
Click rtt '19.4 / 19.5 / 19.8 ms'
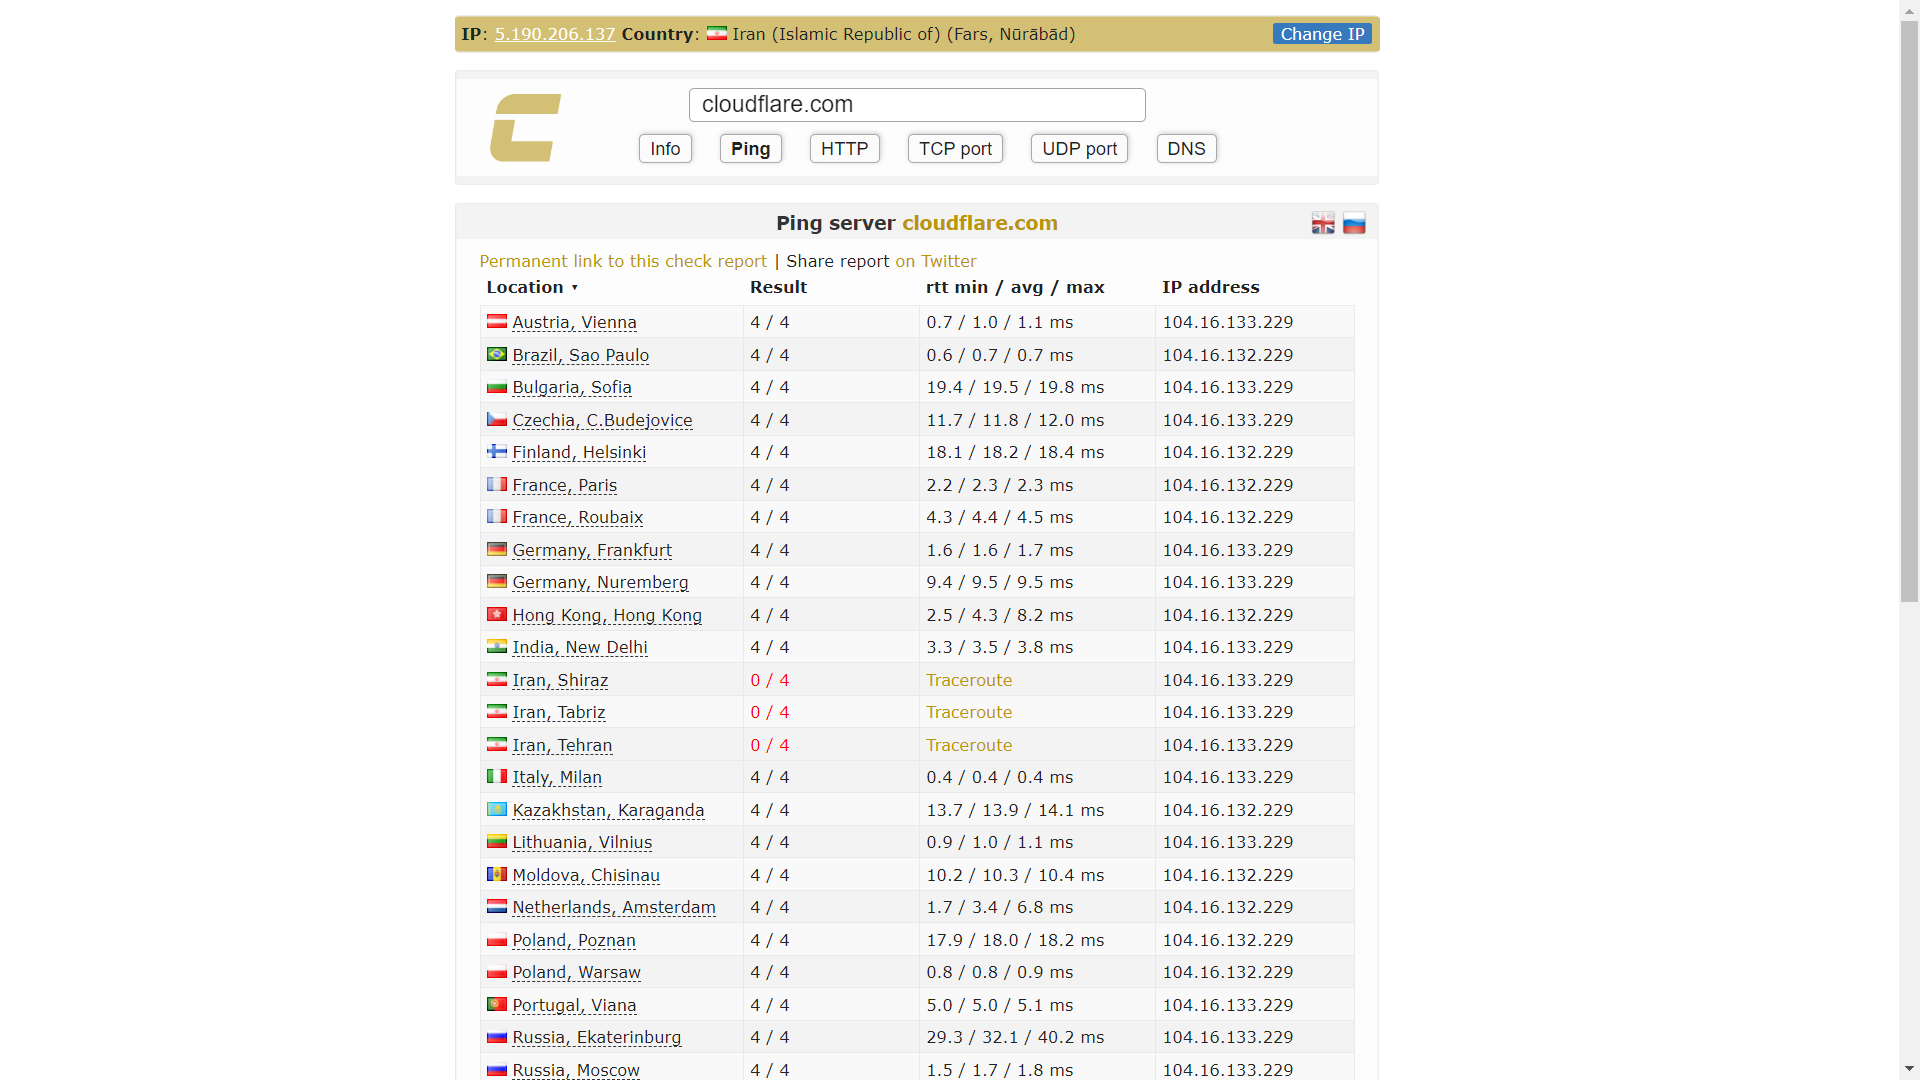[x=1015, y=387]
